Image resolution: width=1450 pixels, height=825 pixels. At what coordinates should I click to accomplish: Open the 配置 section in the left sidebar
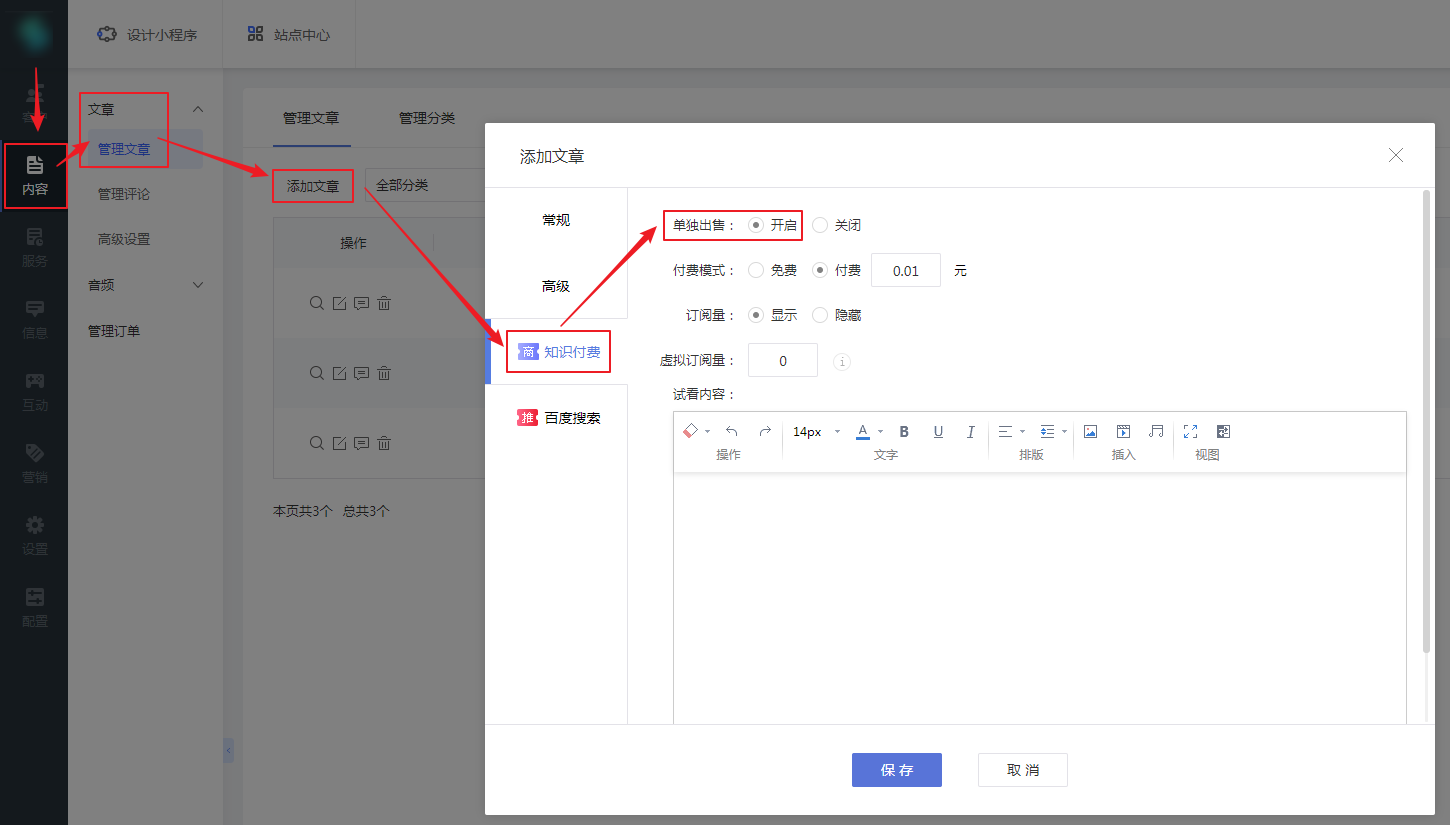35,608
